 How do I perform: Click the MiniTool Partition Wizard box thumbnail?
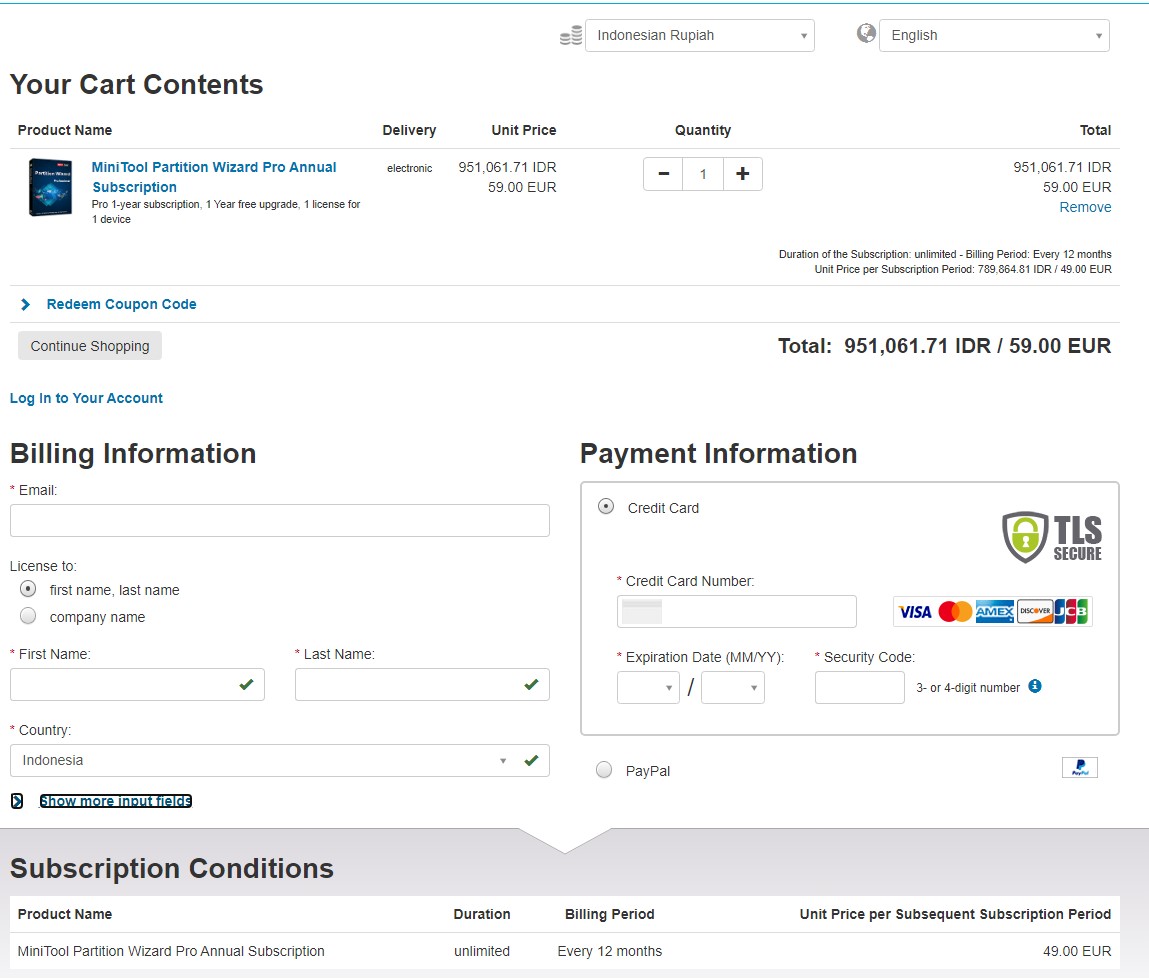click(x=51, y=188)
